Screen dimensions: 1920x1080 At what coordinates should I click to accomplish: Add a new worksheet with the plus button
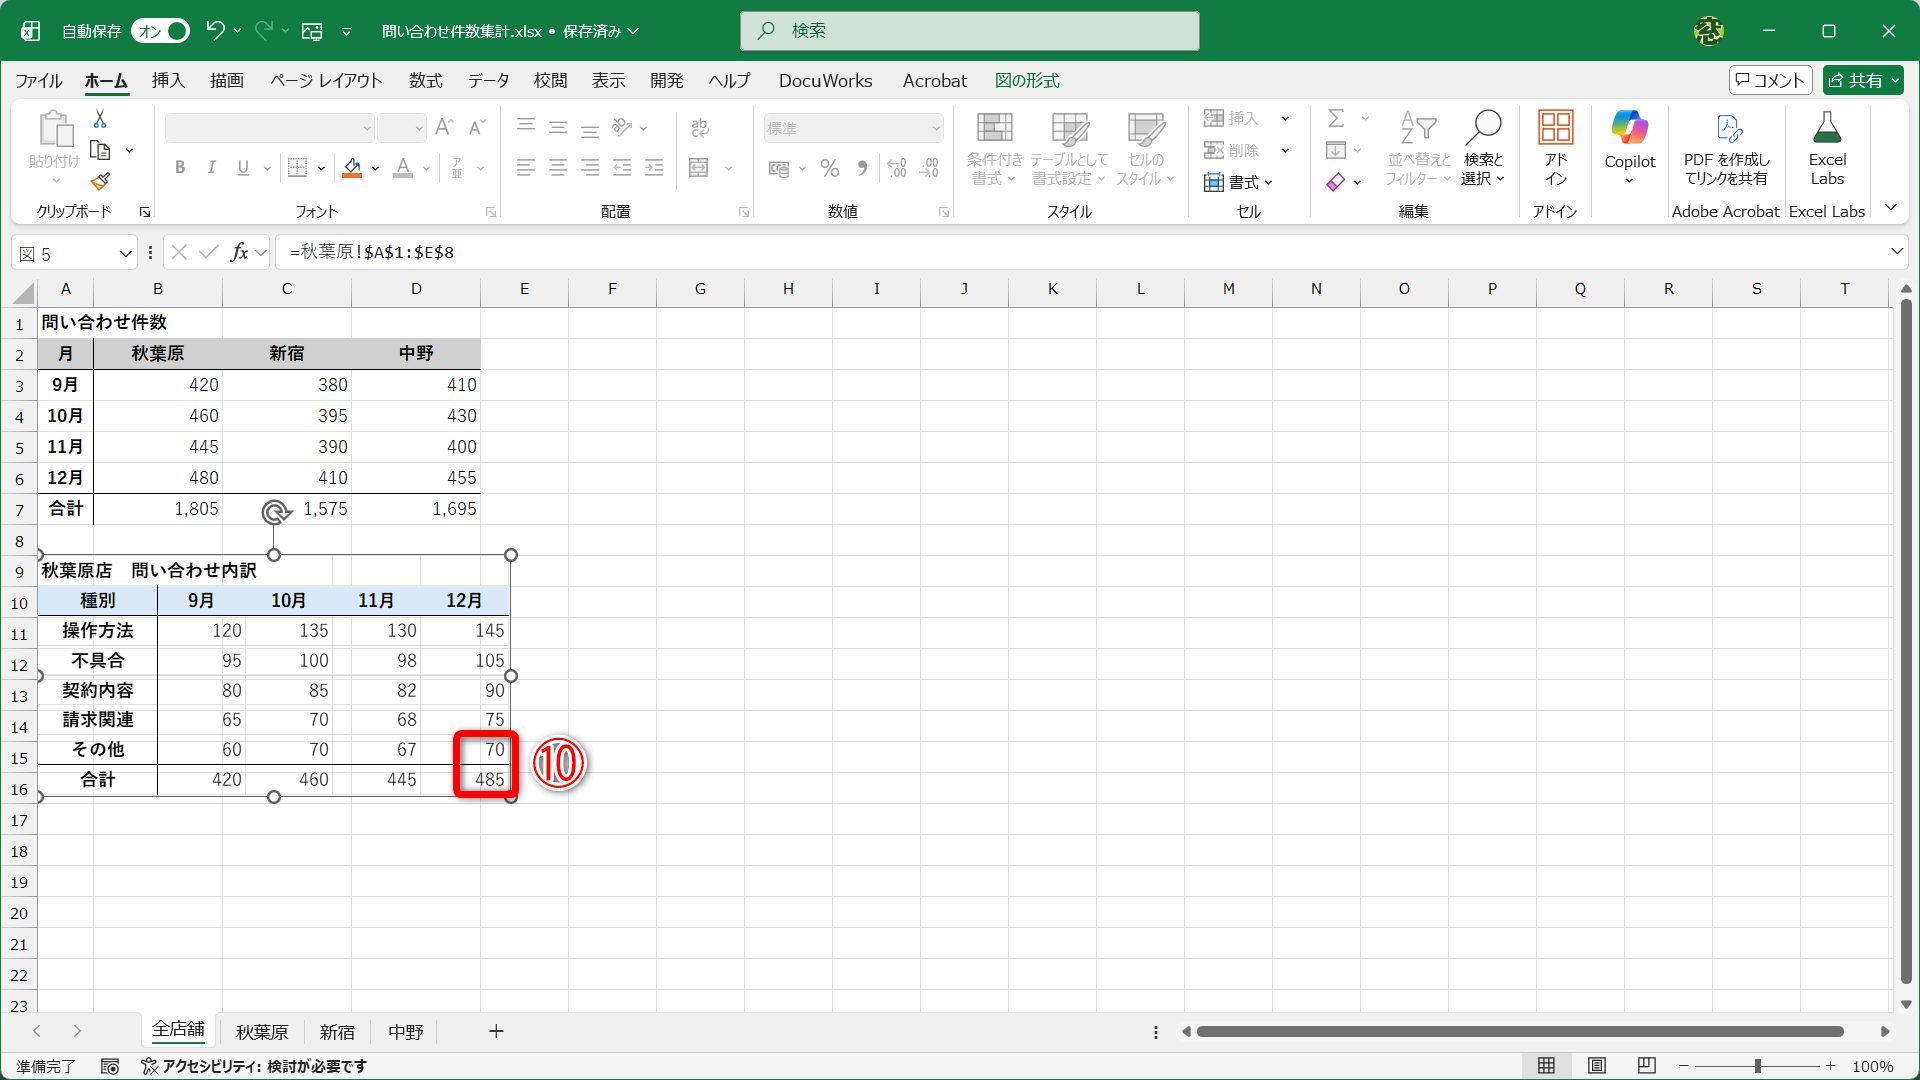click(x=496, y=1031)
